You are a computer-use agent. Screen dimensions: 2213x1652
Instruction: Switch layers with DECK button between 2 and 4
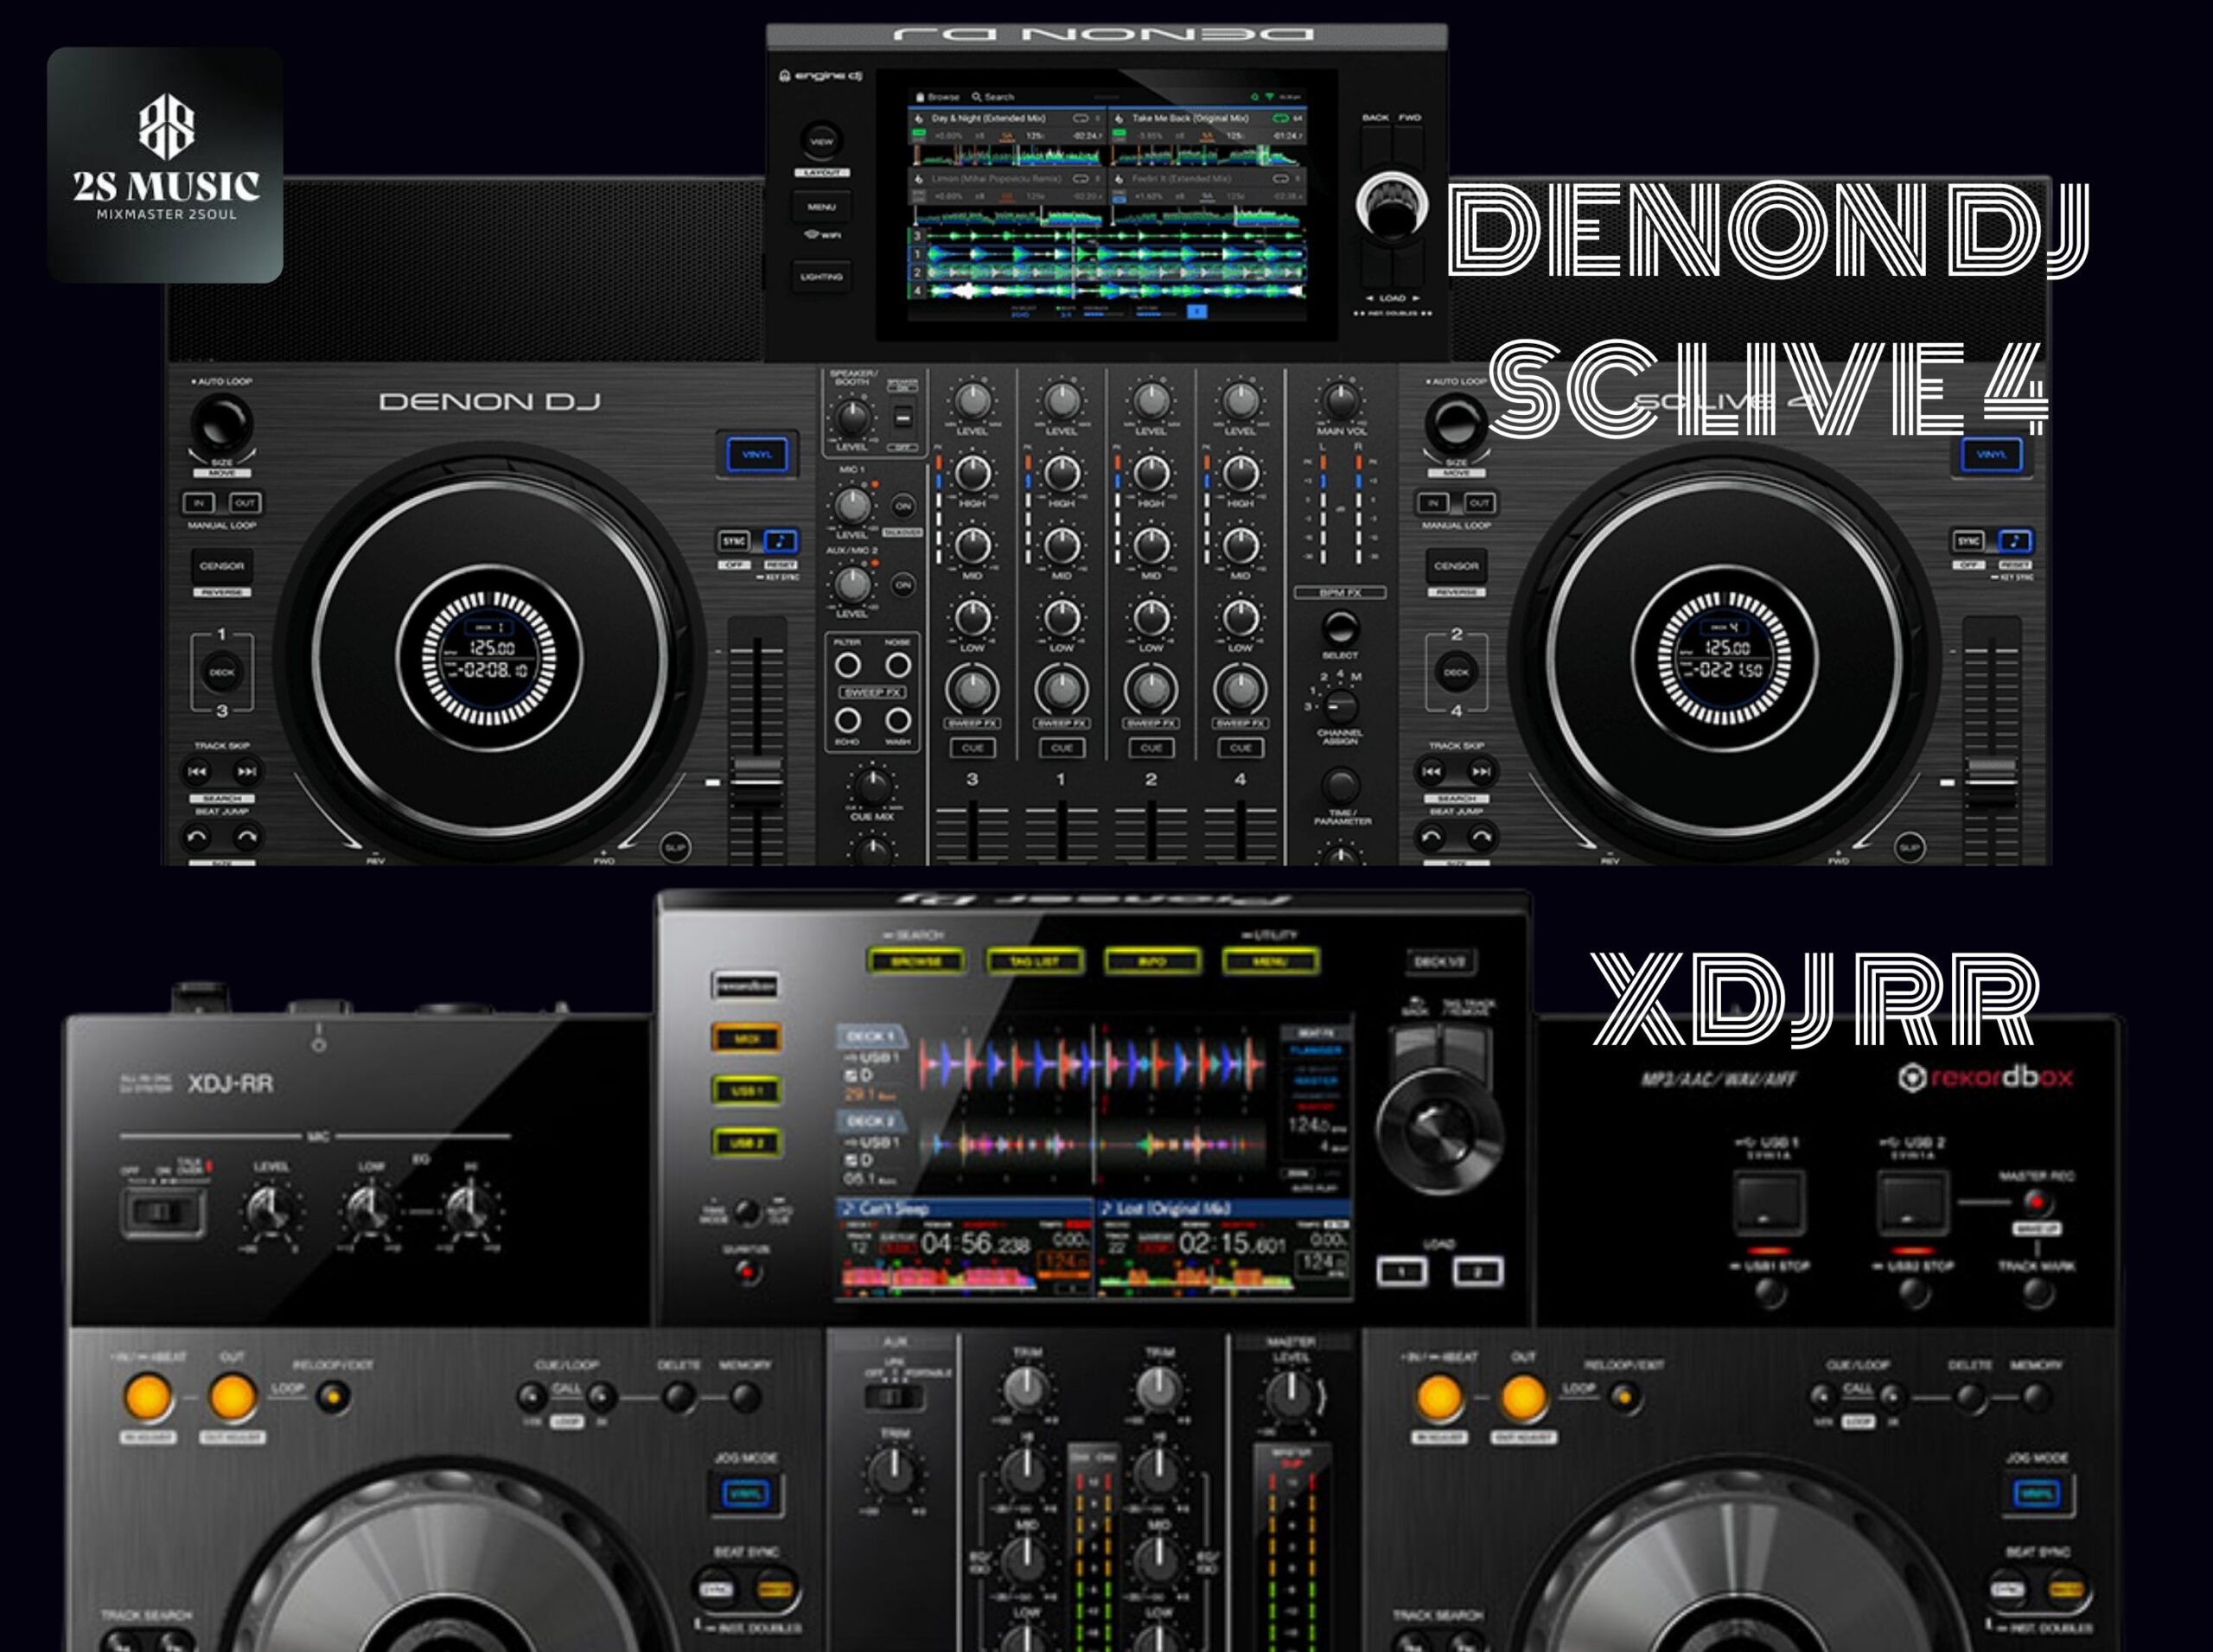(x=1456, y=672)
